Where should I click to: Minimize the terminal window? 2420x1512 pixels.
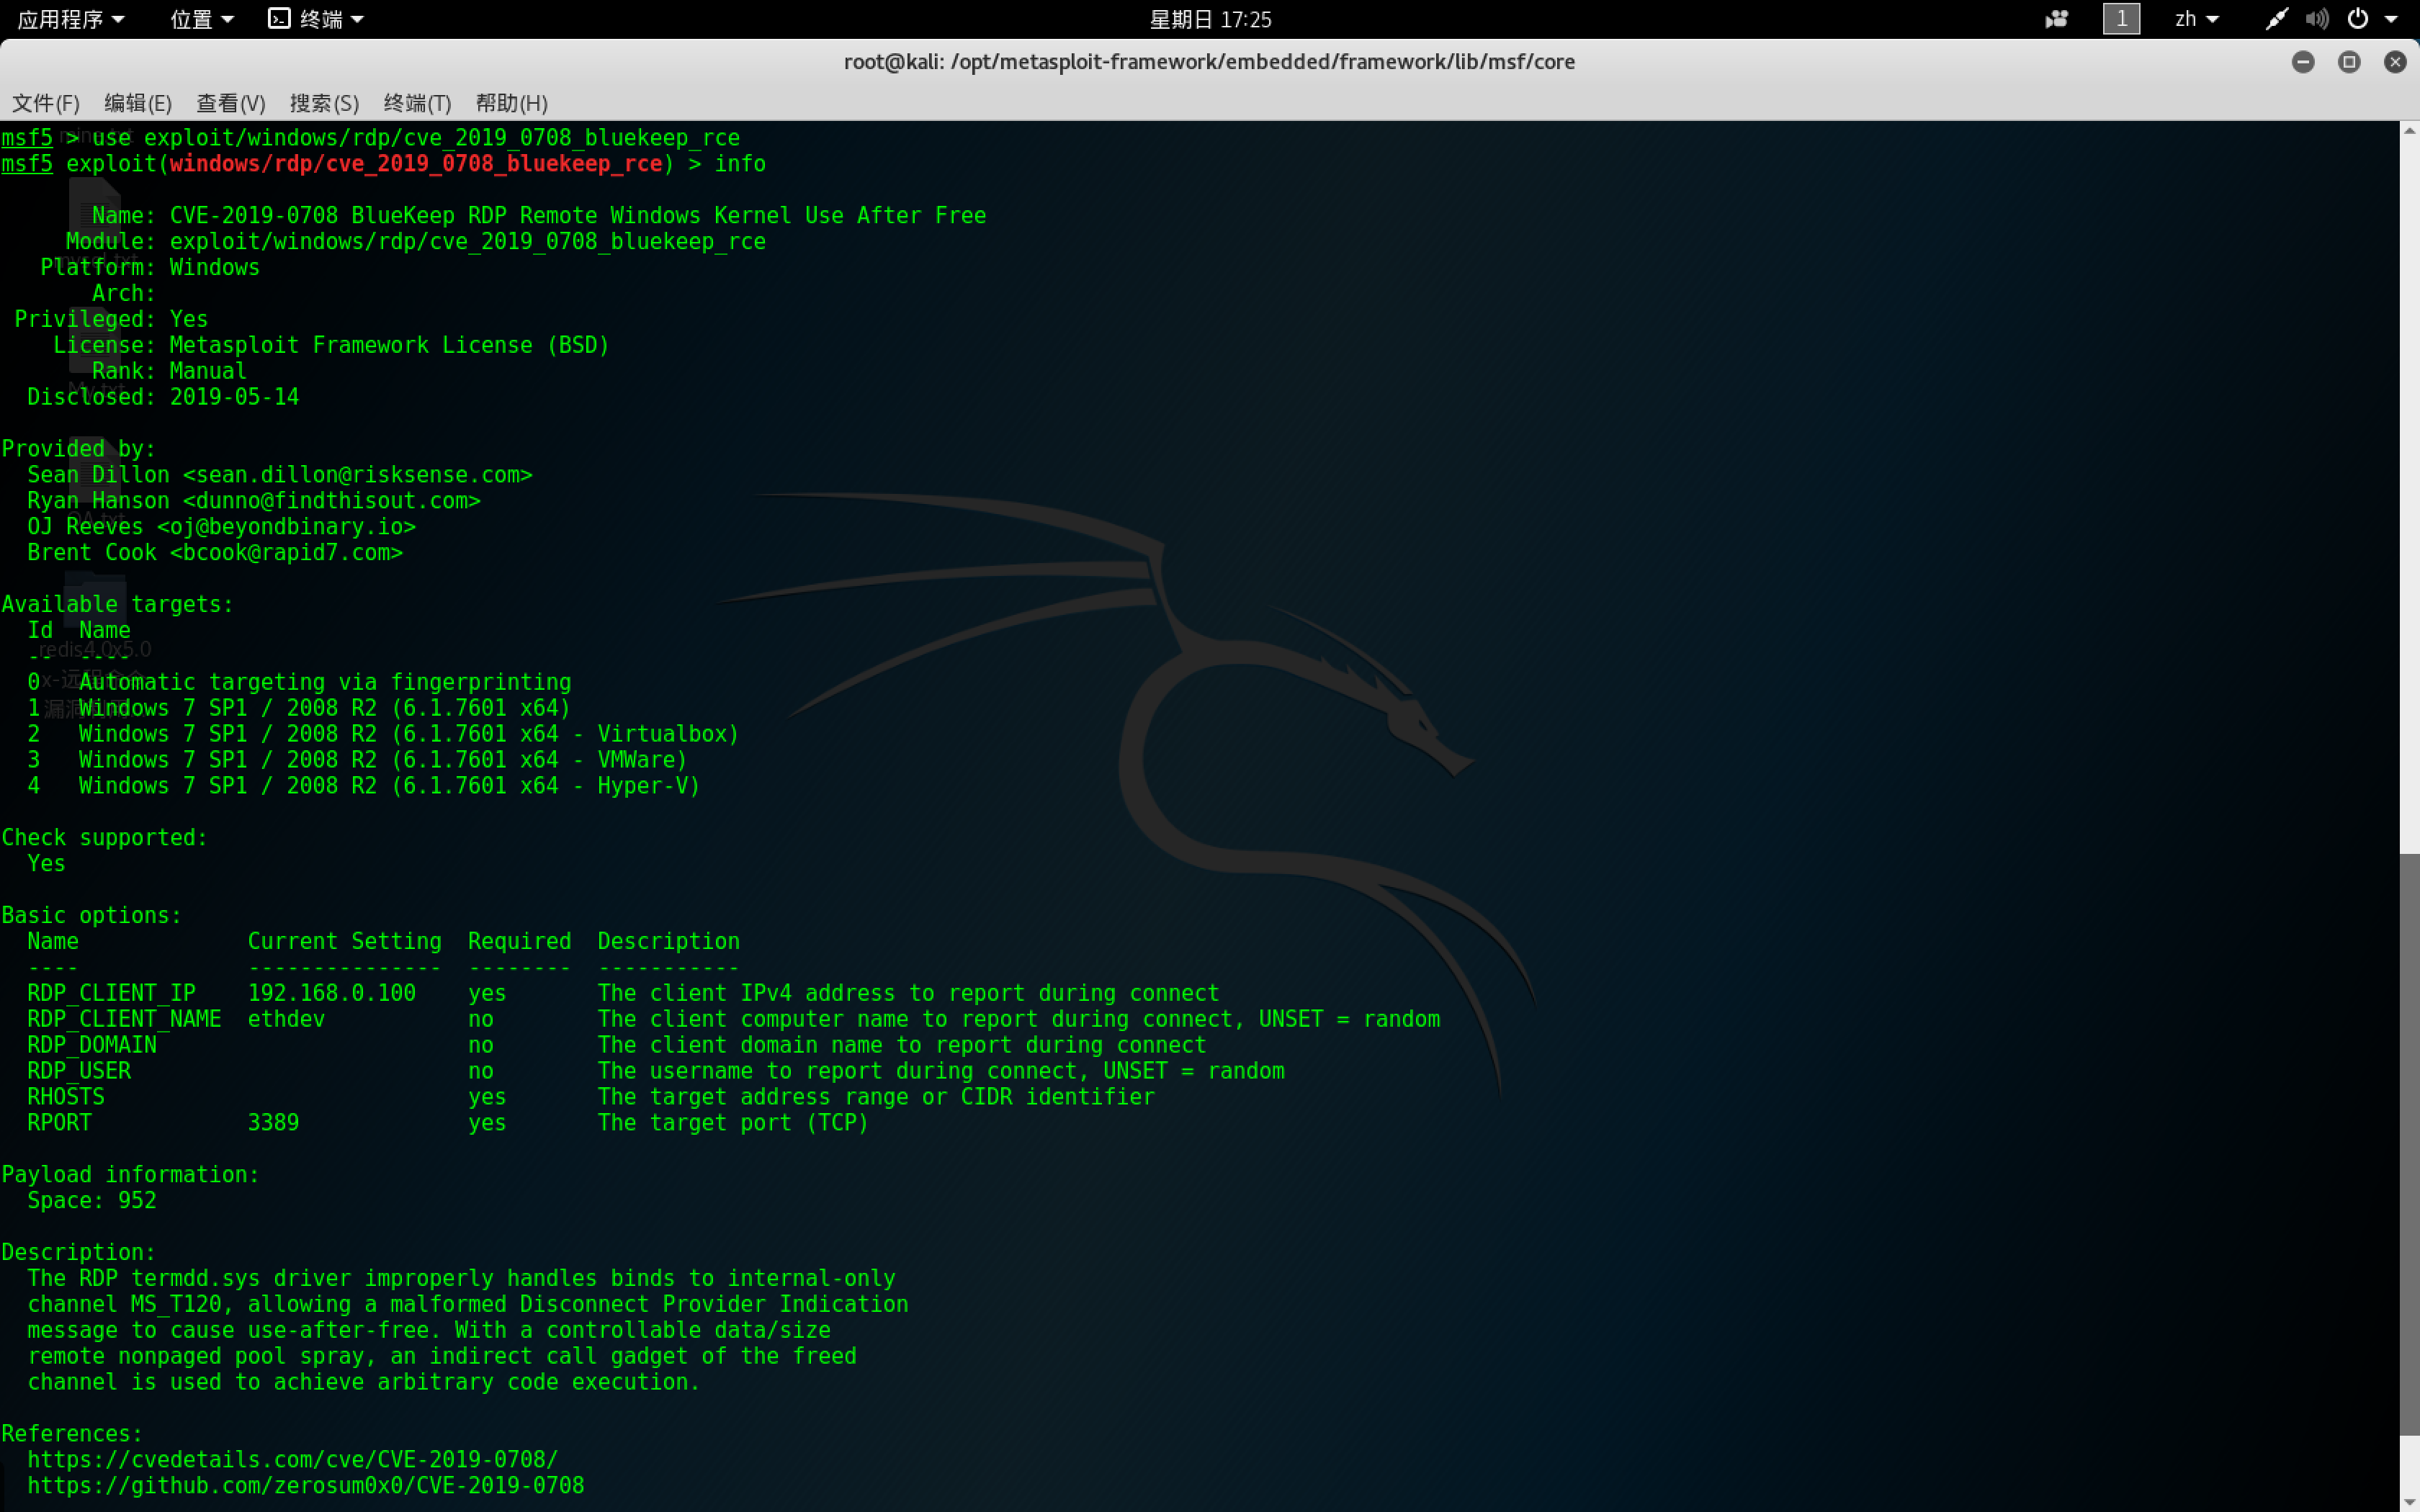(x=2303, y=62)
